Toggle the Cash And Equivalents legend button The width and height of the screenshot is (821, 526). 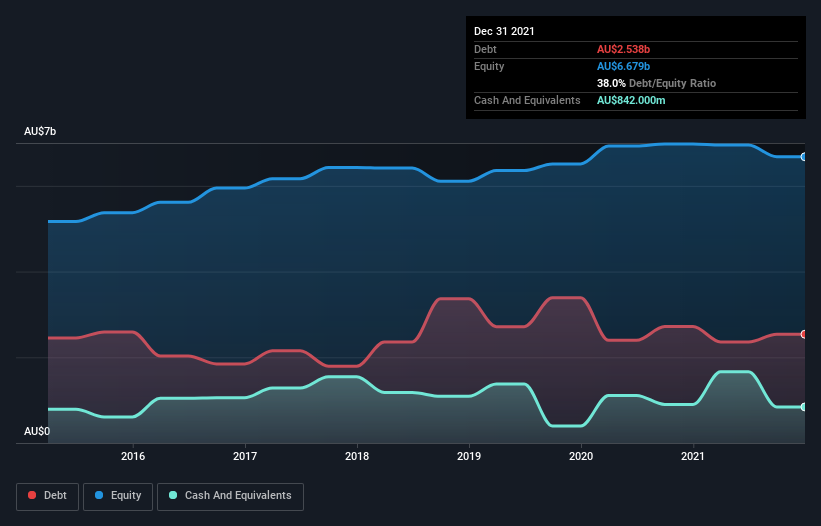pos(230,496)
